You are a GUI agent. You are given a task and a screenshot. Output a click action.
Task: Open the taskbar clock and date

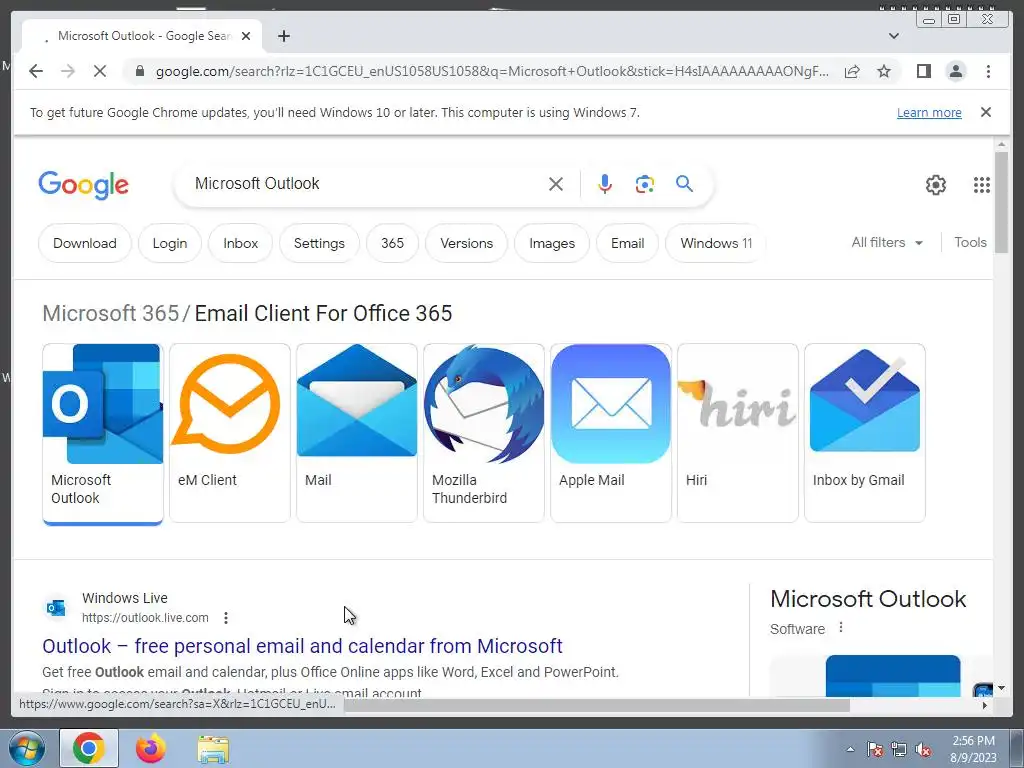click(973, 749)
